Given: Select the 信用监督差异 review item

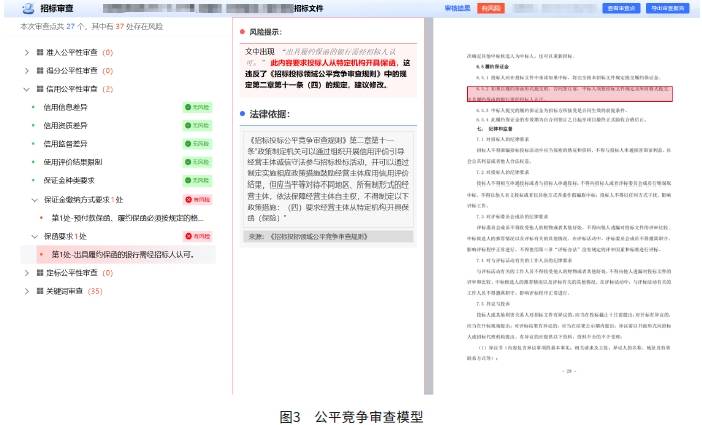Looking at the screenshot, I should 65,144.
